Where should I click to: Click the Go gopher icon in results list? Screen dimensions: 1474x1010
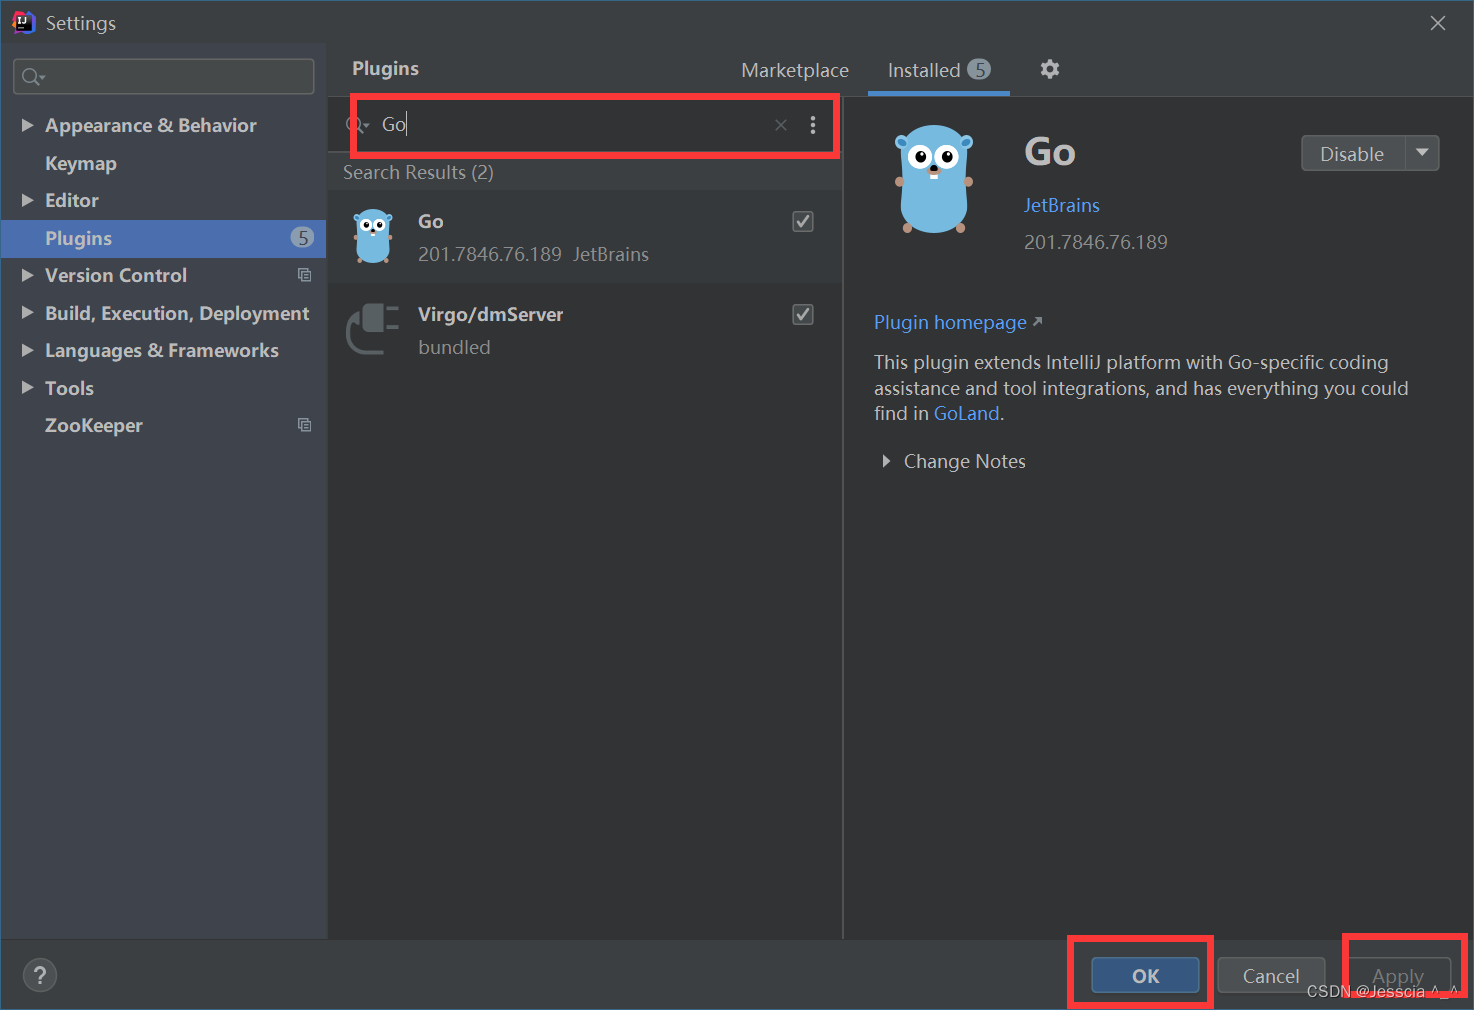(x=373, y=237)
